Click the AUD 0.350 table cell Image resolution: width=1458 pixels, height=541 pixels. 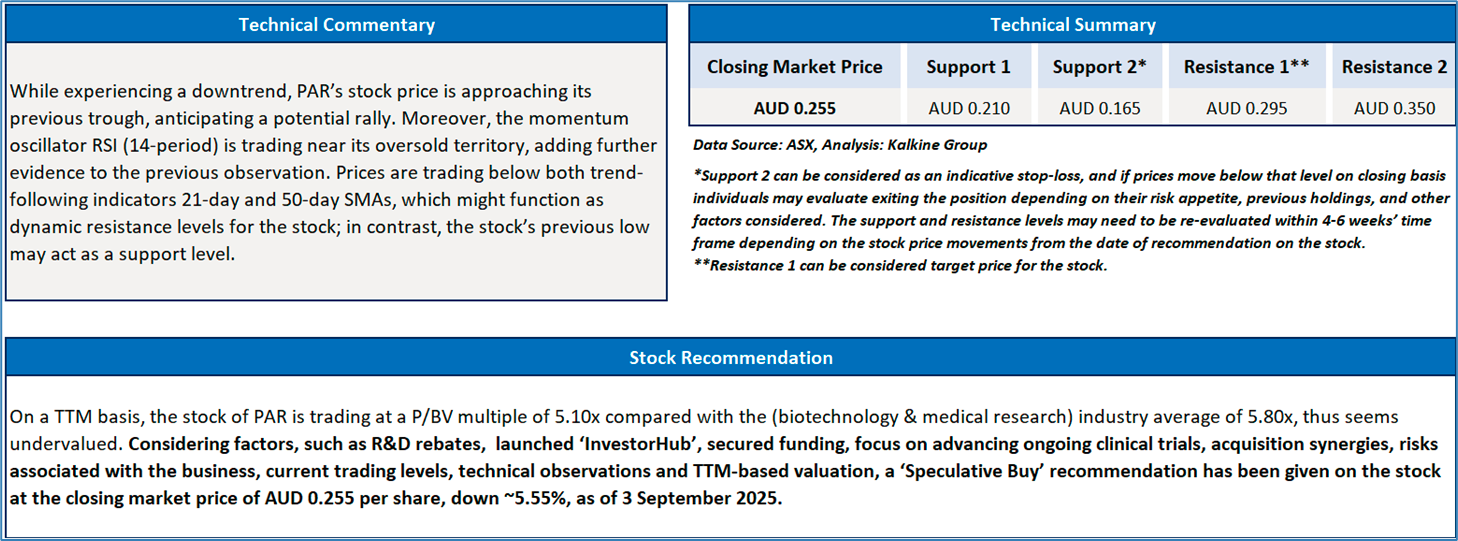click(x=1394, y=108)
